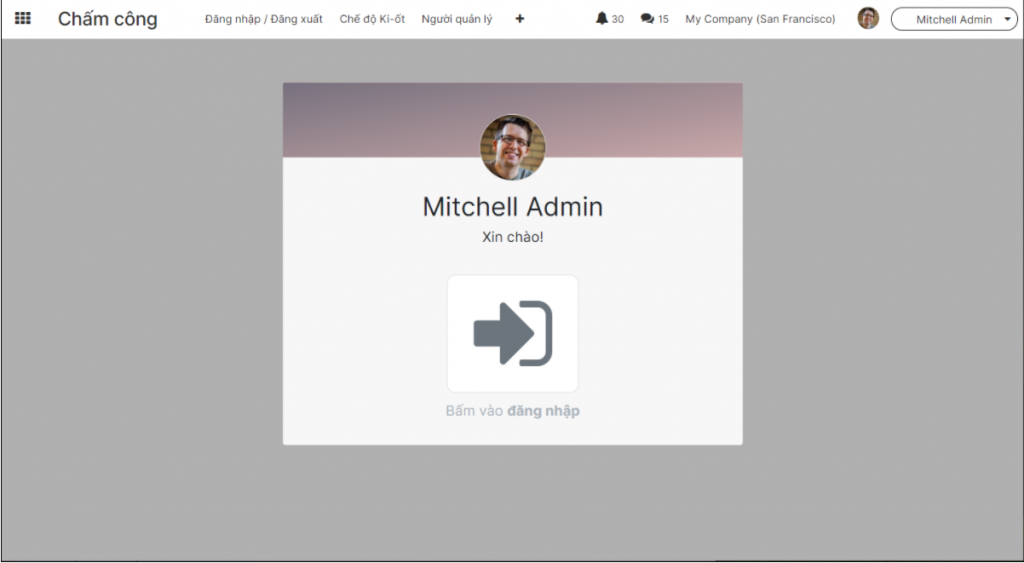Open My Company (San Francisco) switcher
The width and height of the screenshot is (1024, 563).
[x=760, y=19]
